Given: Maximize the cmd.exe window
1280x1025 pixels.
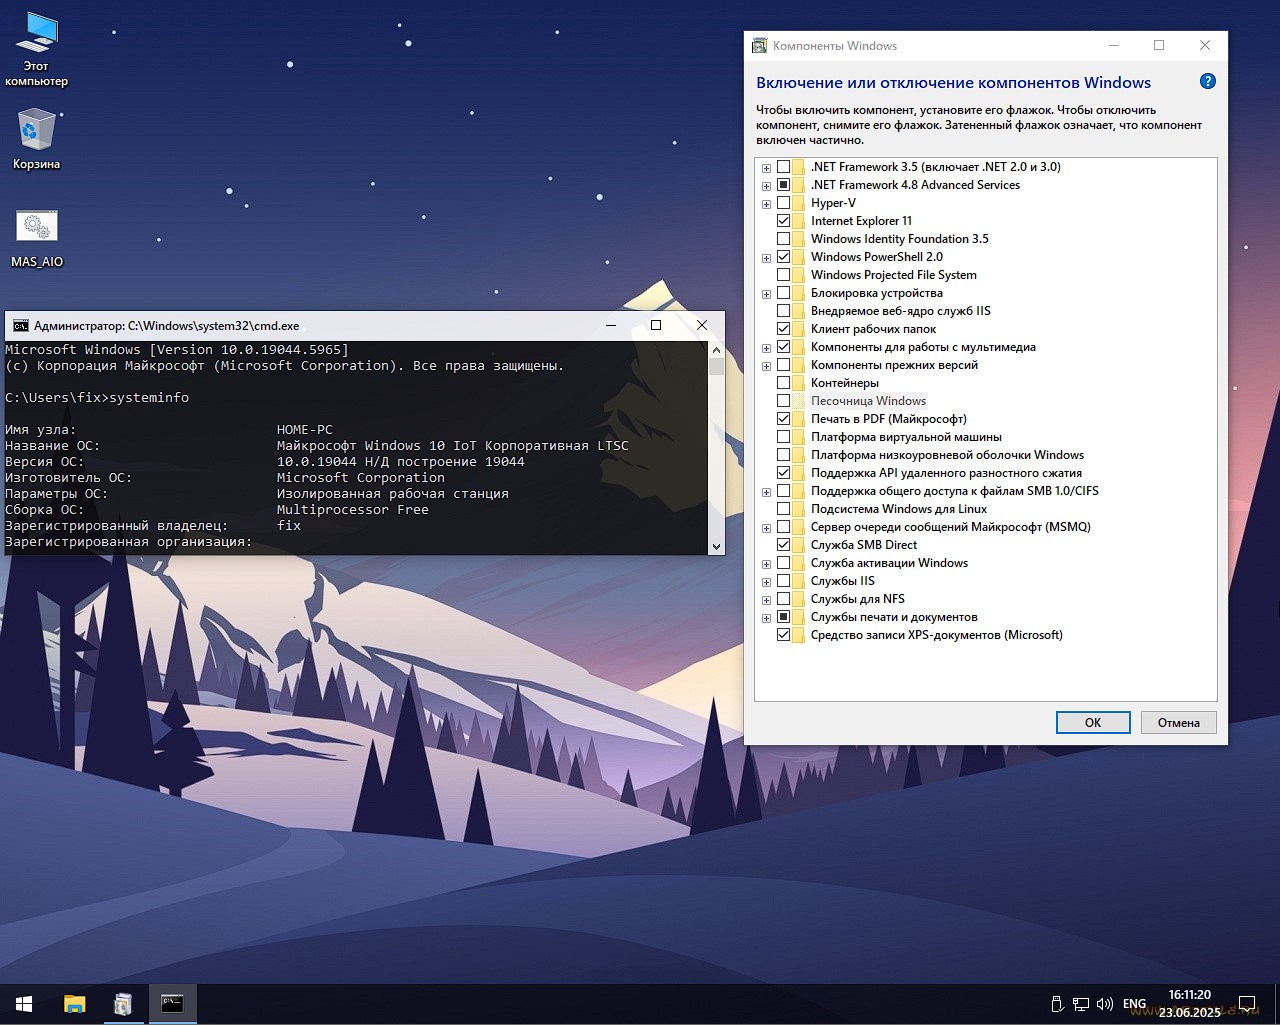Looking at the screenshot, I should [x=656, y=325].
